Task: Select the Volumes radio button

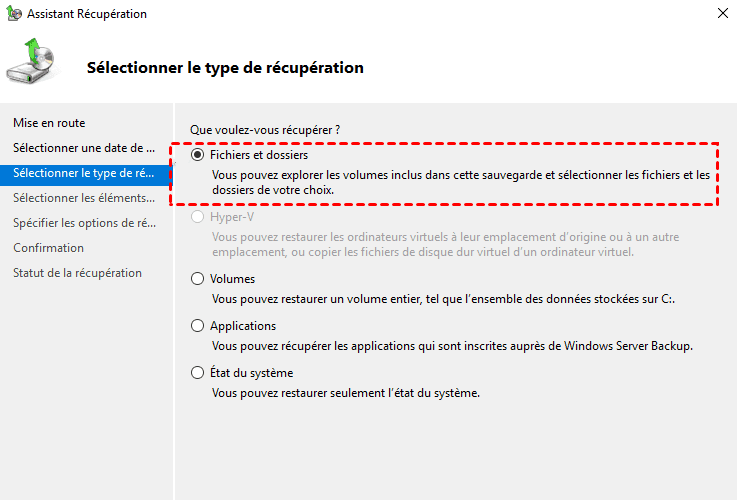Action: 197,279
